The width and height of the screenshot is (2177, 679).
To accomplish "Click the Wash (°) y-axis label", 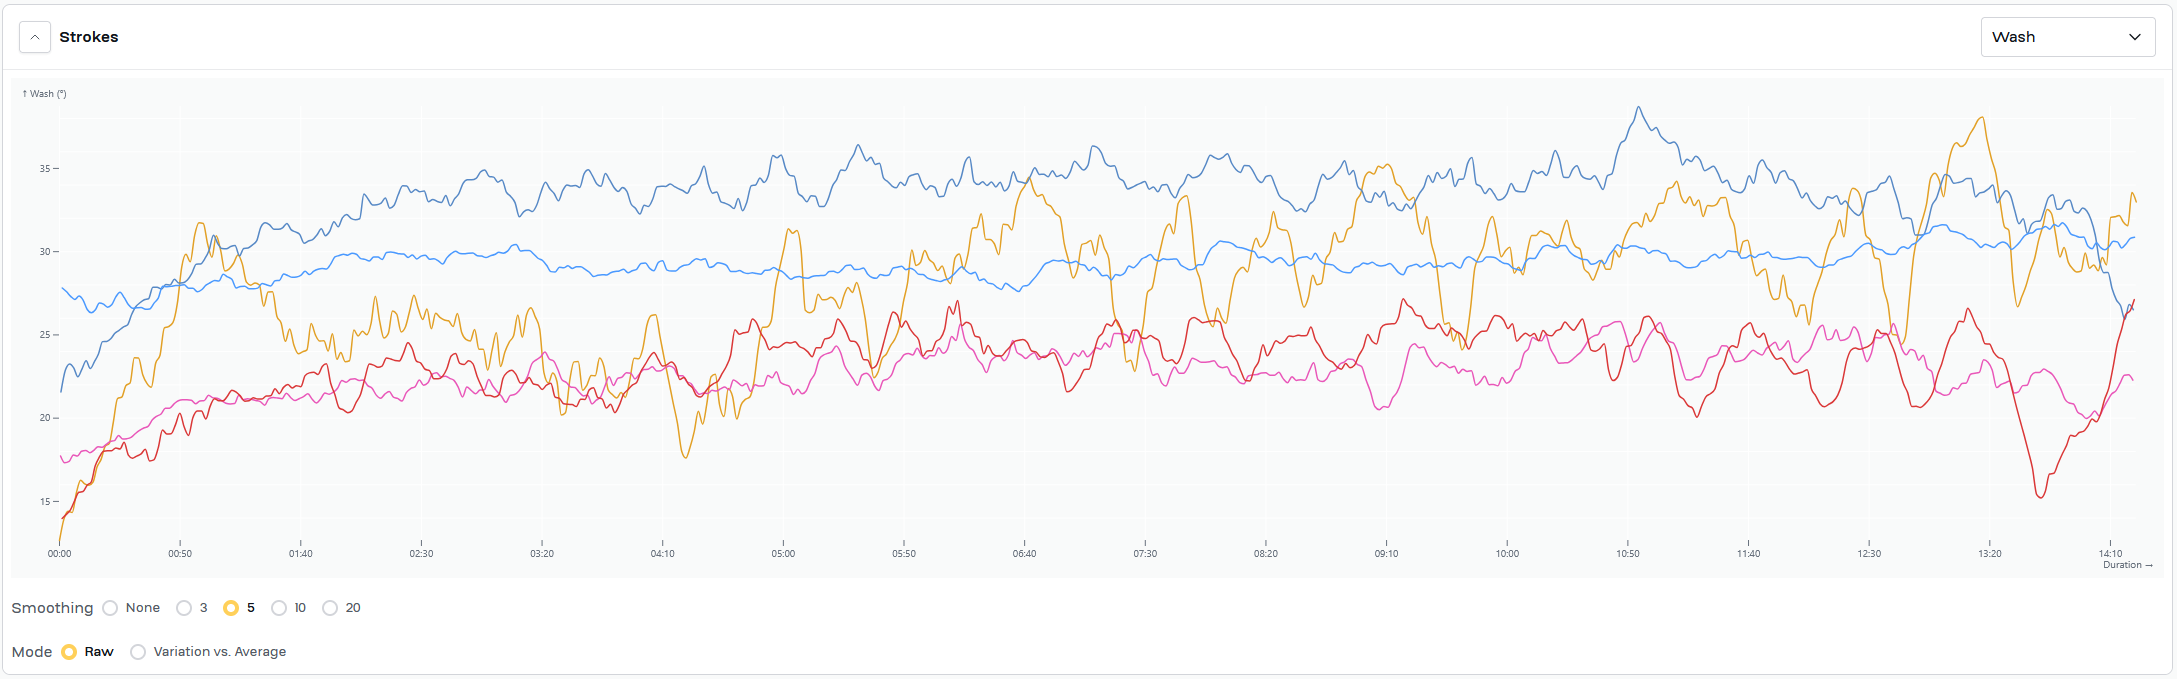I will (44, 94).
